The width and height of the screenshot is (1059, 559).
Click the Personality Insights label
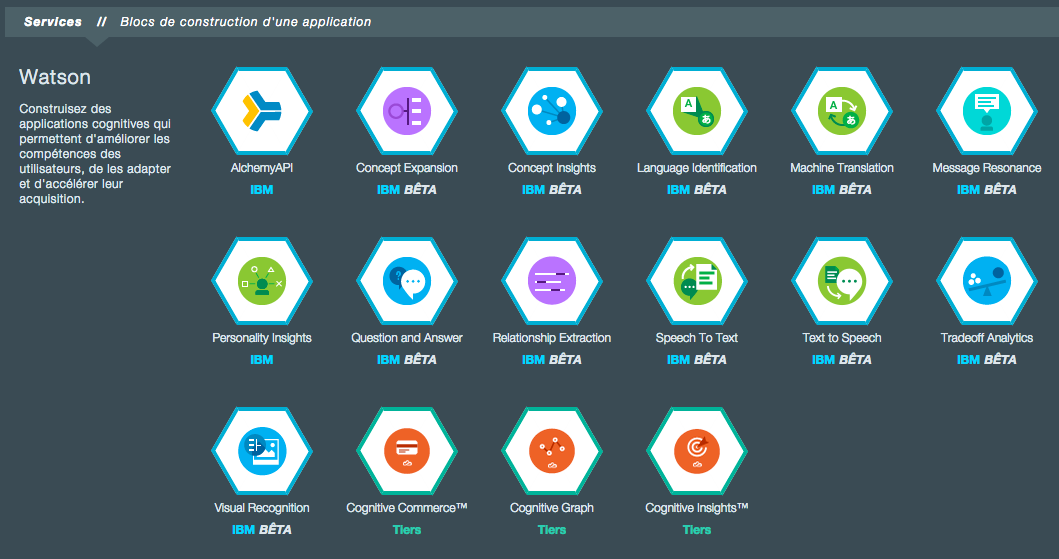tap(262, 338)
